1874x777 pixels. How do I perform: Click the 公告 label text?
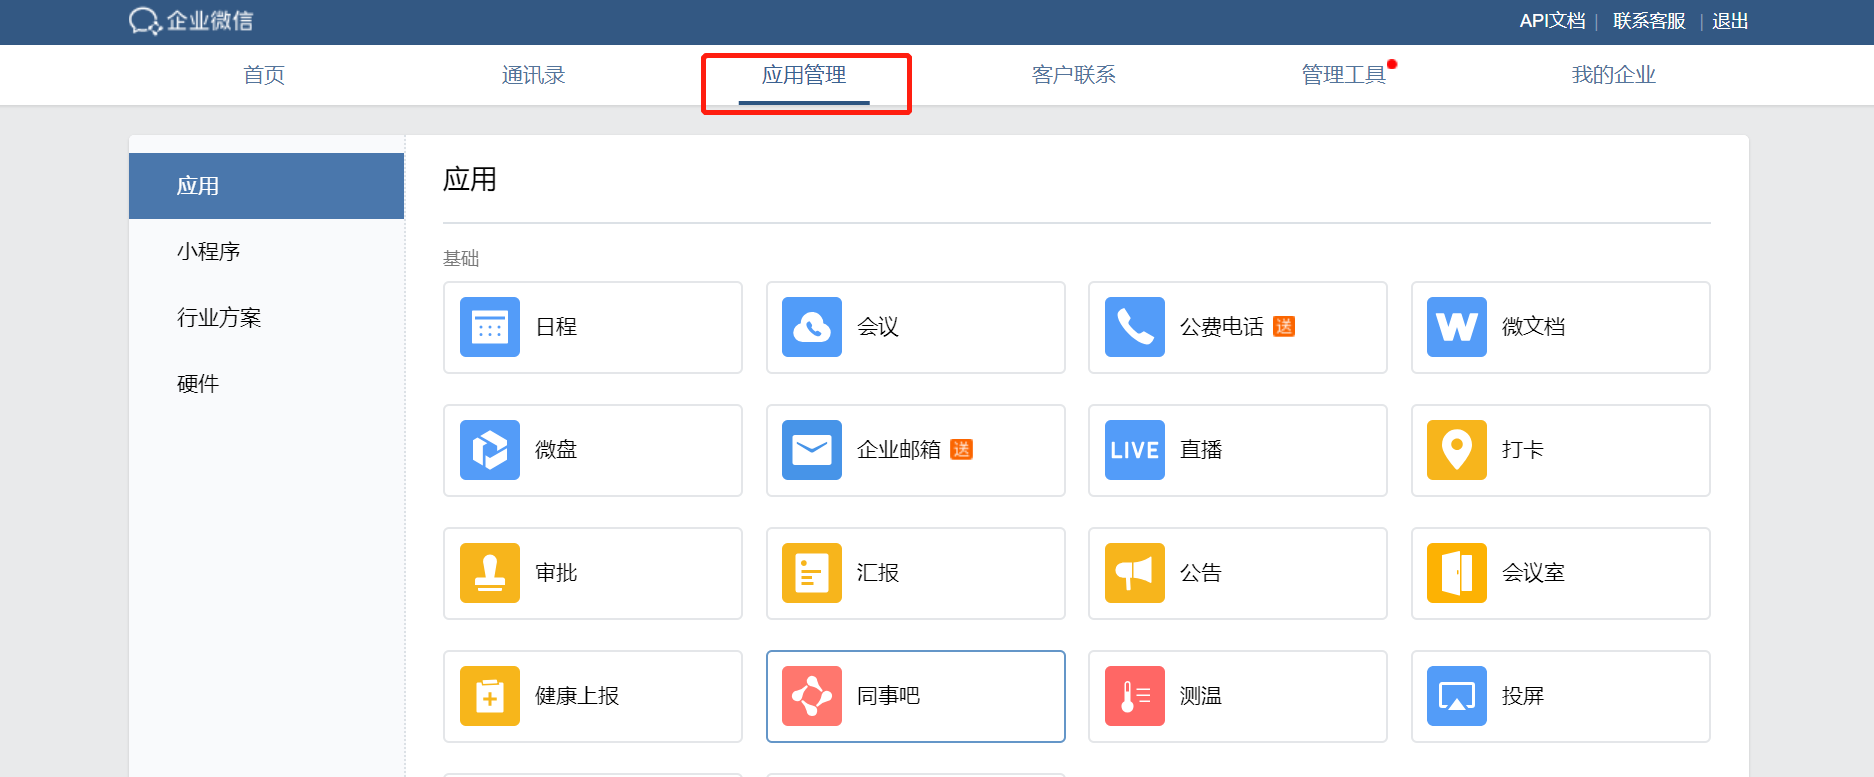1201,573
